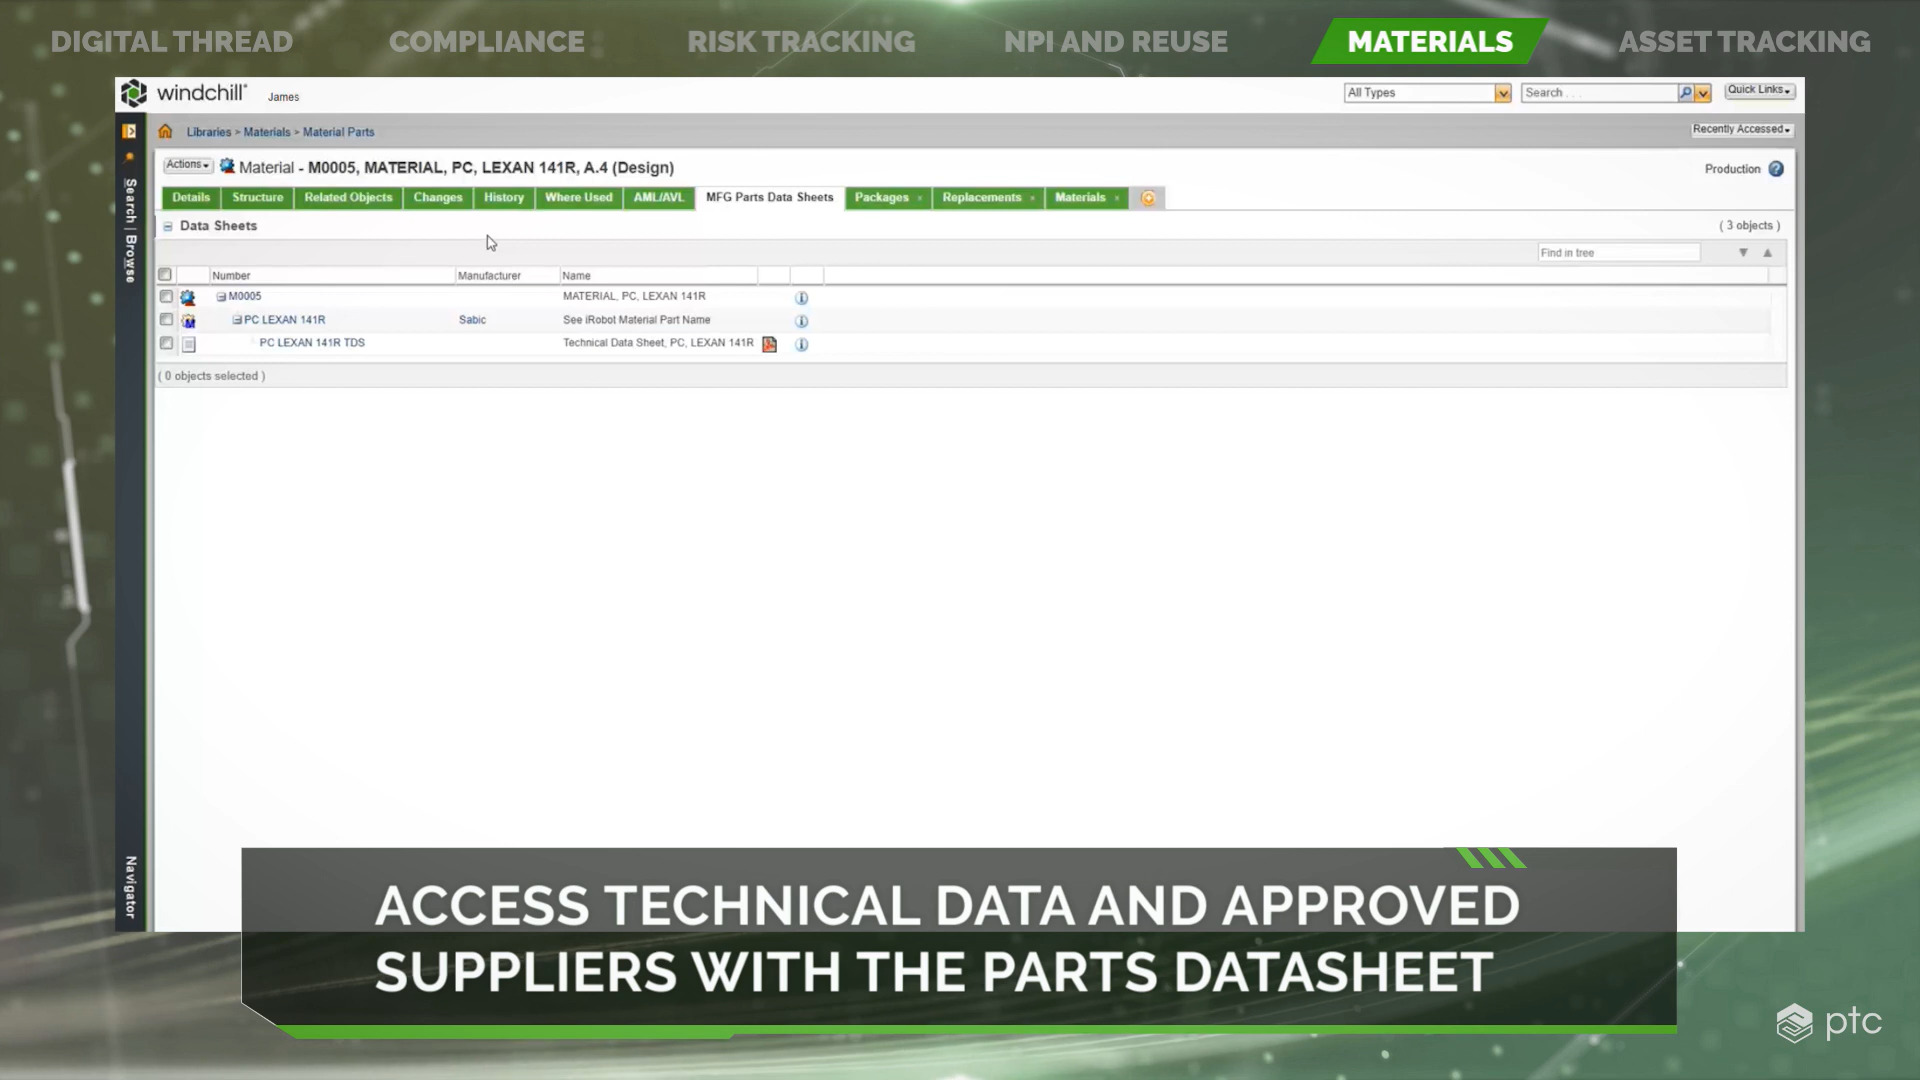Image resolution: width=1920 pixels, height=1080 pixels.
Task: Click the PC LEXAN 141R manufacturer part icon
Action: click(188, 321)
